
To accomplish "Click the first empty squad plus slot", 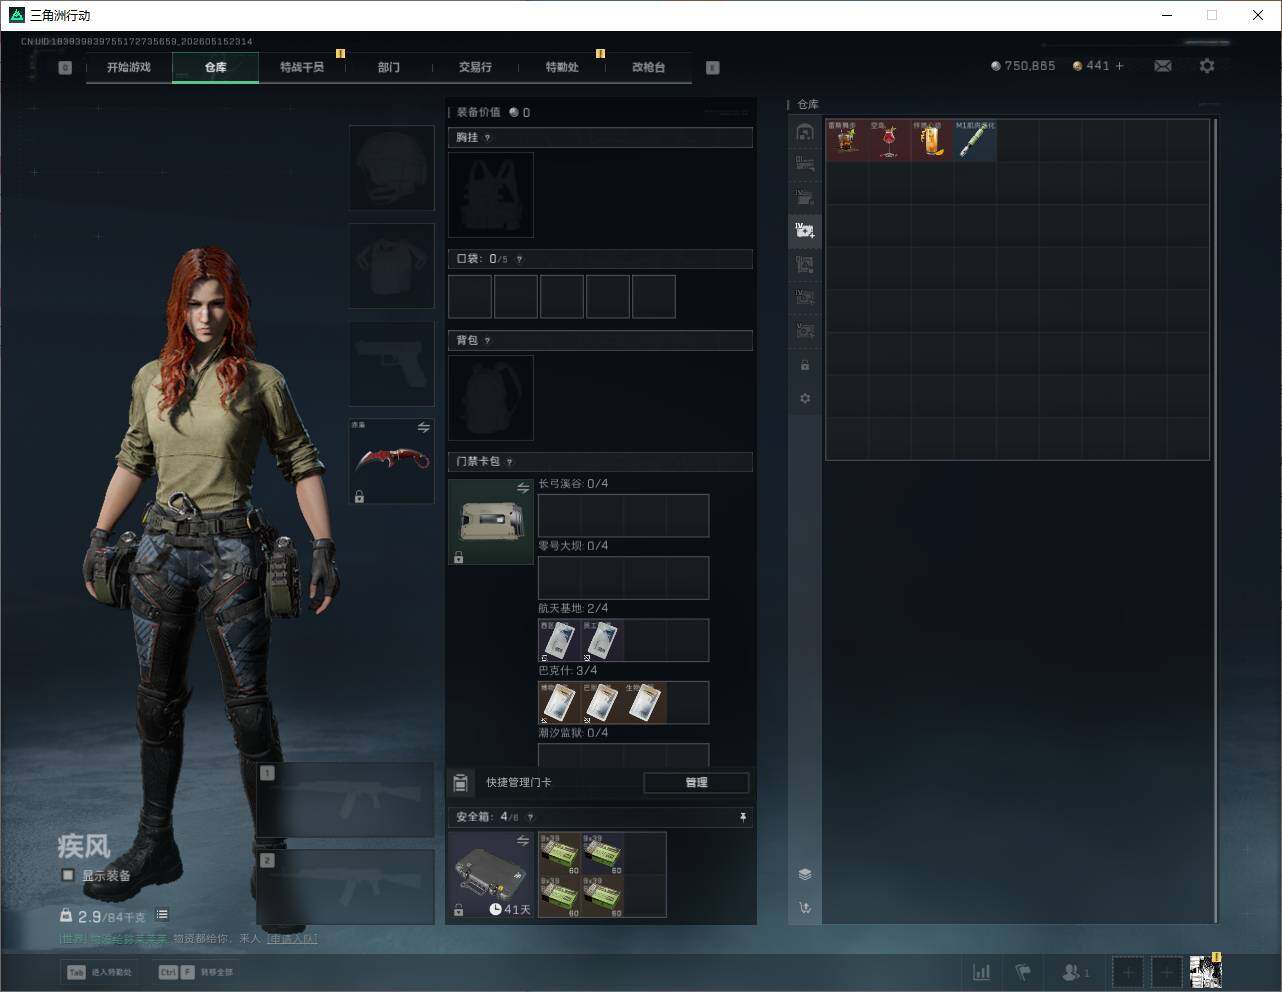I will click(1127, 972).
